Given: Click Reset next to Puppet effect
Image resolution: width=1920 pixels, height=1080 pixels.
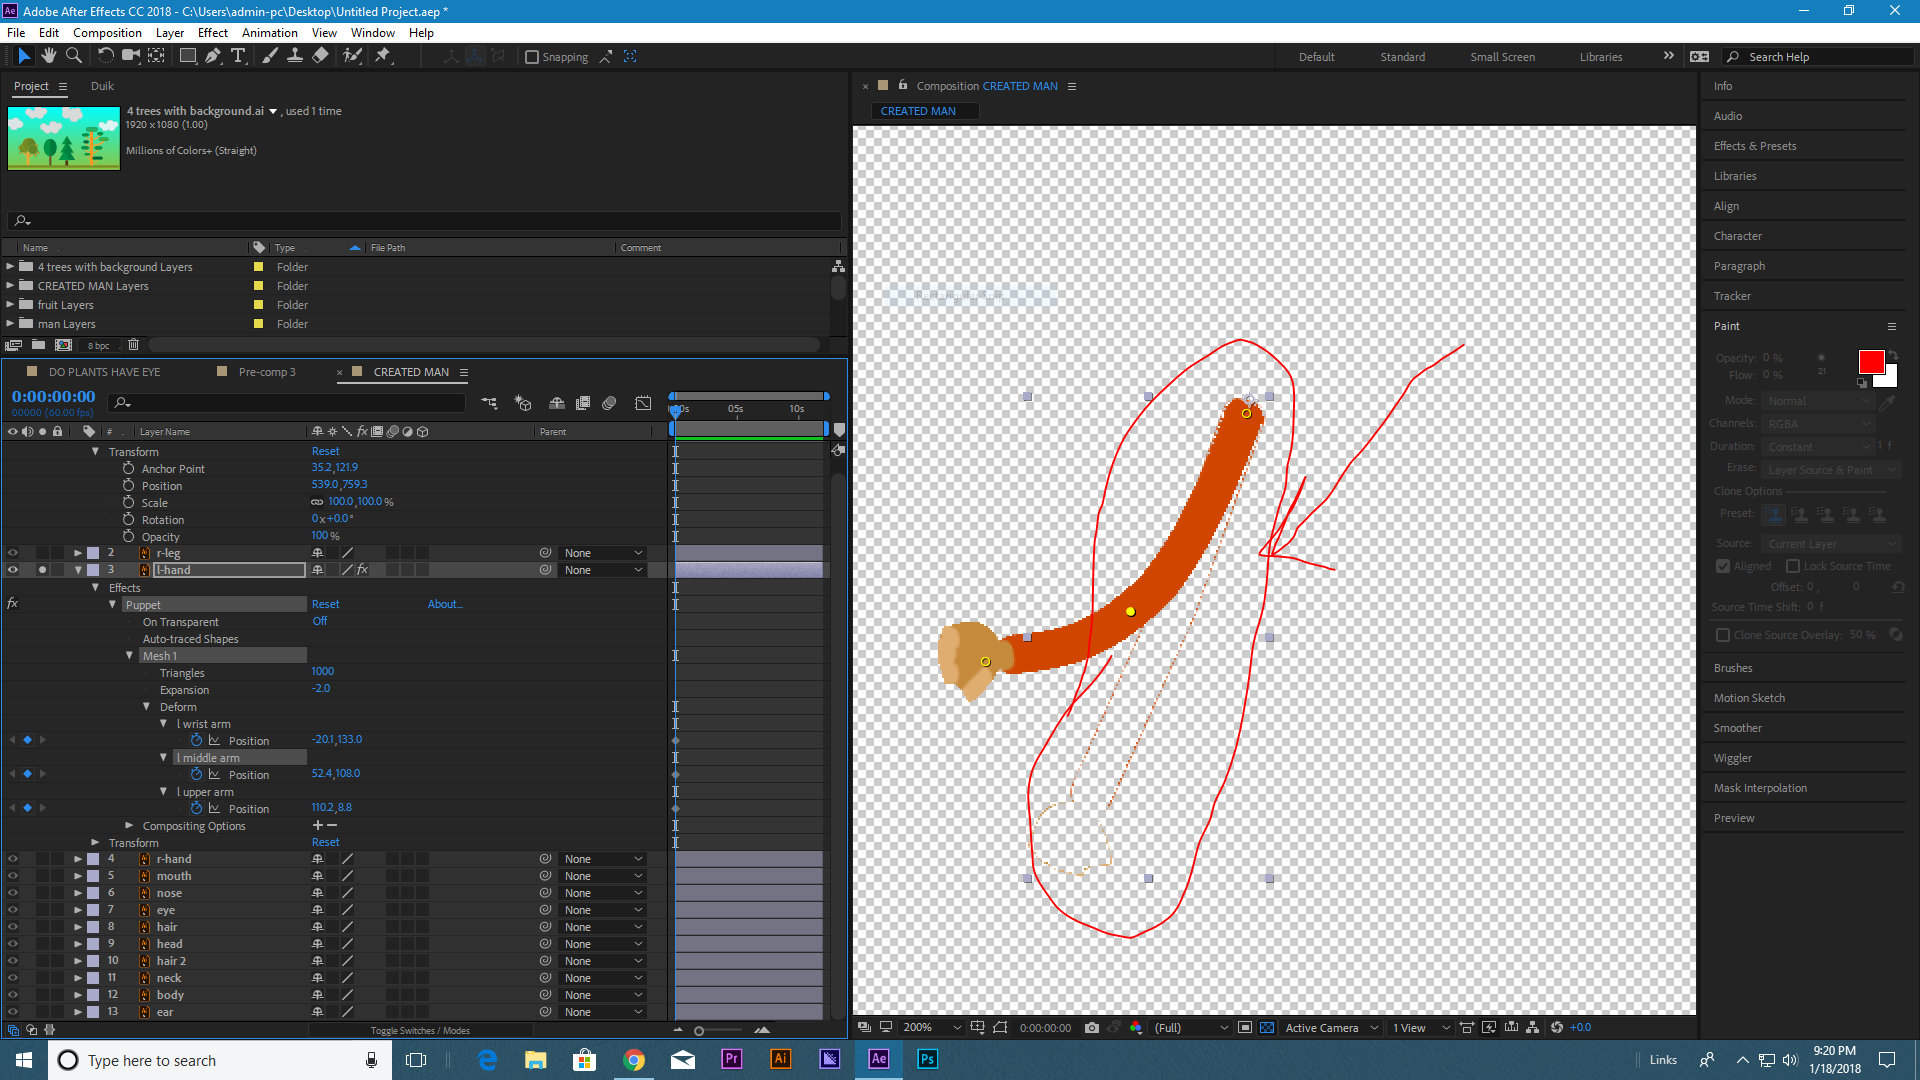Looking at the screenshot, I should coord(325,604).
